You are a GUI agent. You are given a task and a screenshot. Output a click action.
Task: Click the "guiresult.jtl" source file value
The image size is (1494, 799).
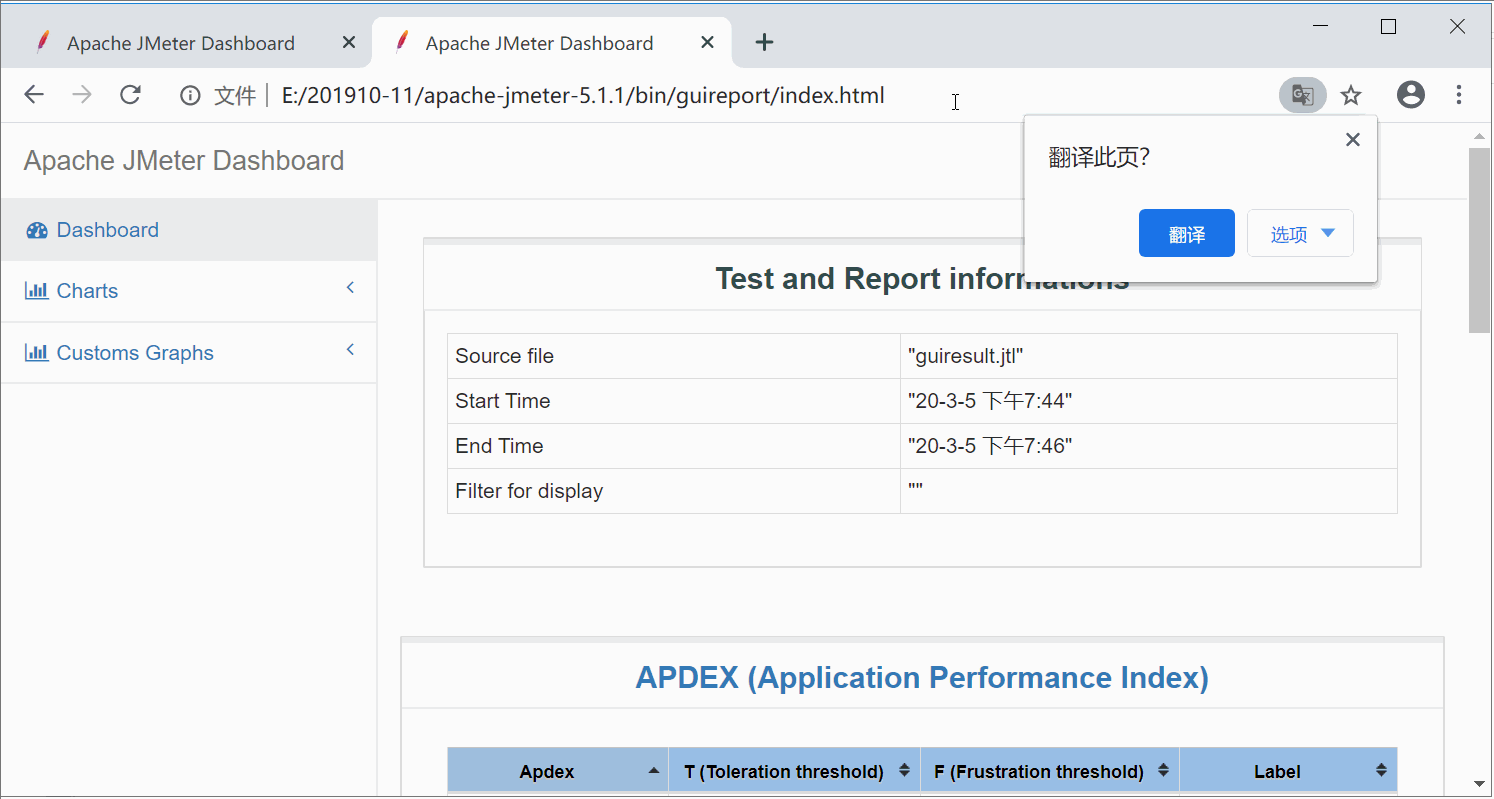[x=966, y=356]
